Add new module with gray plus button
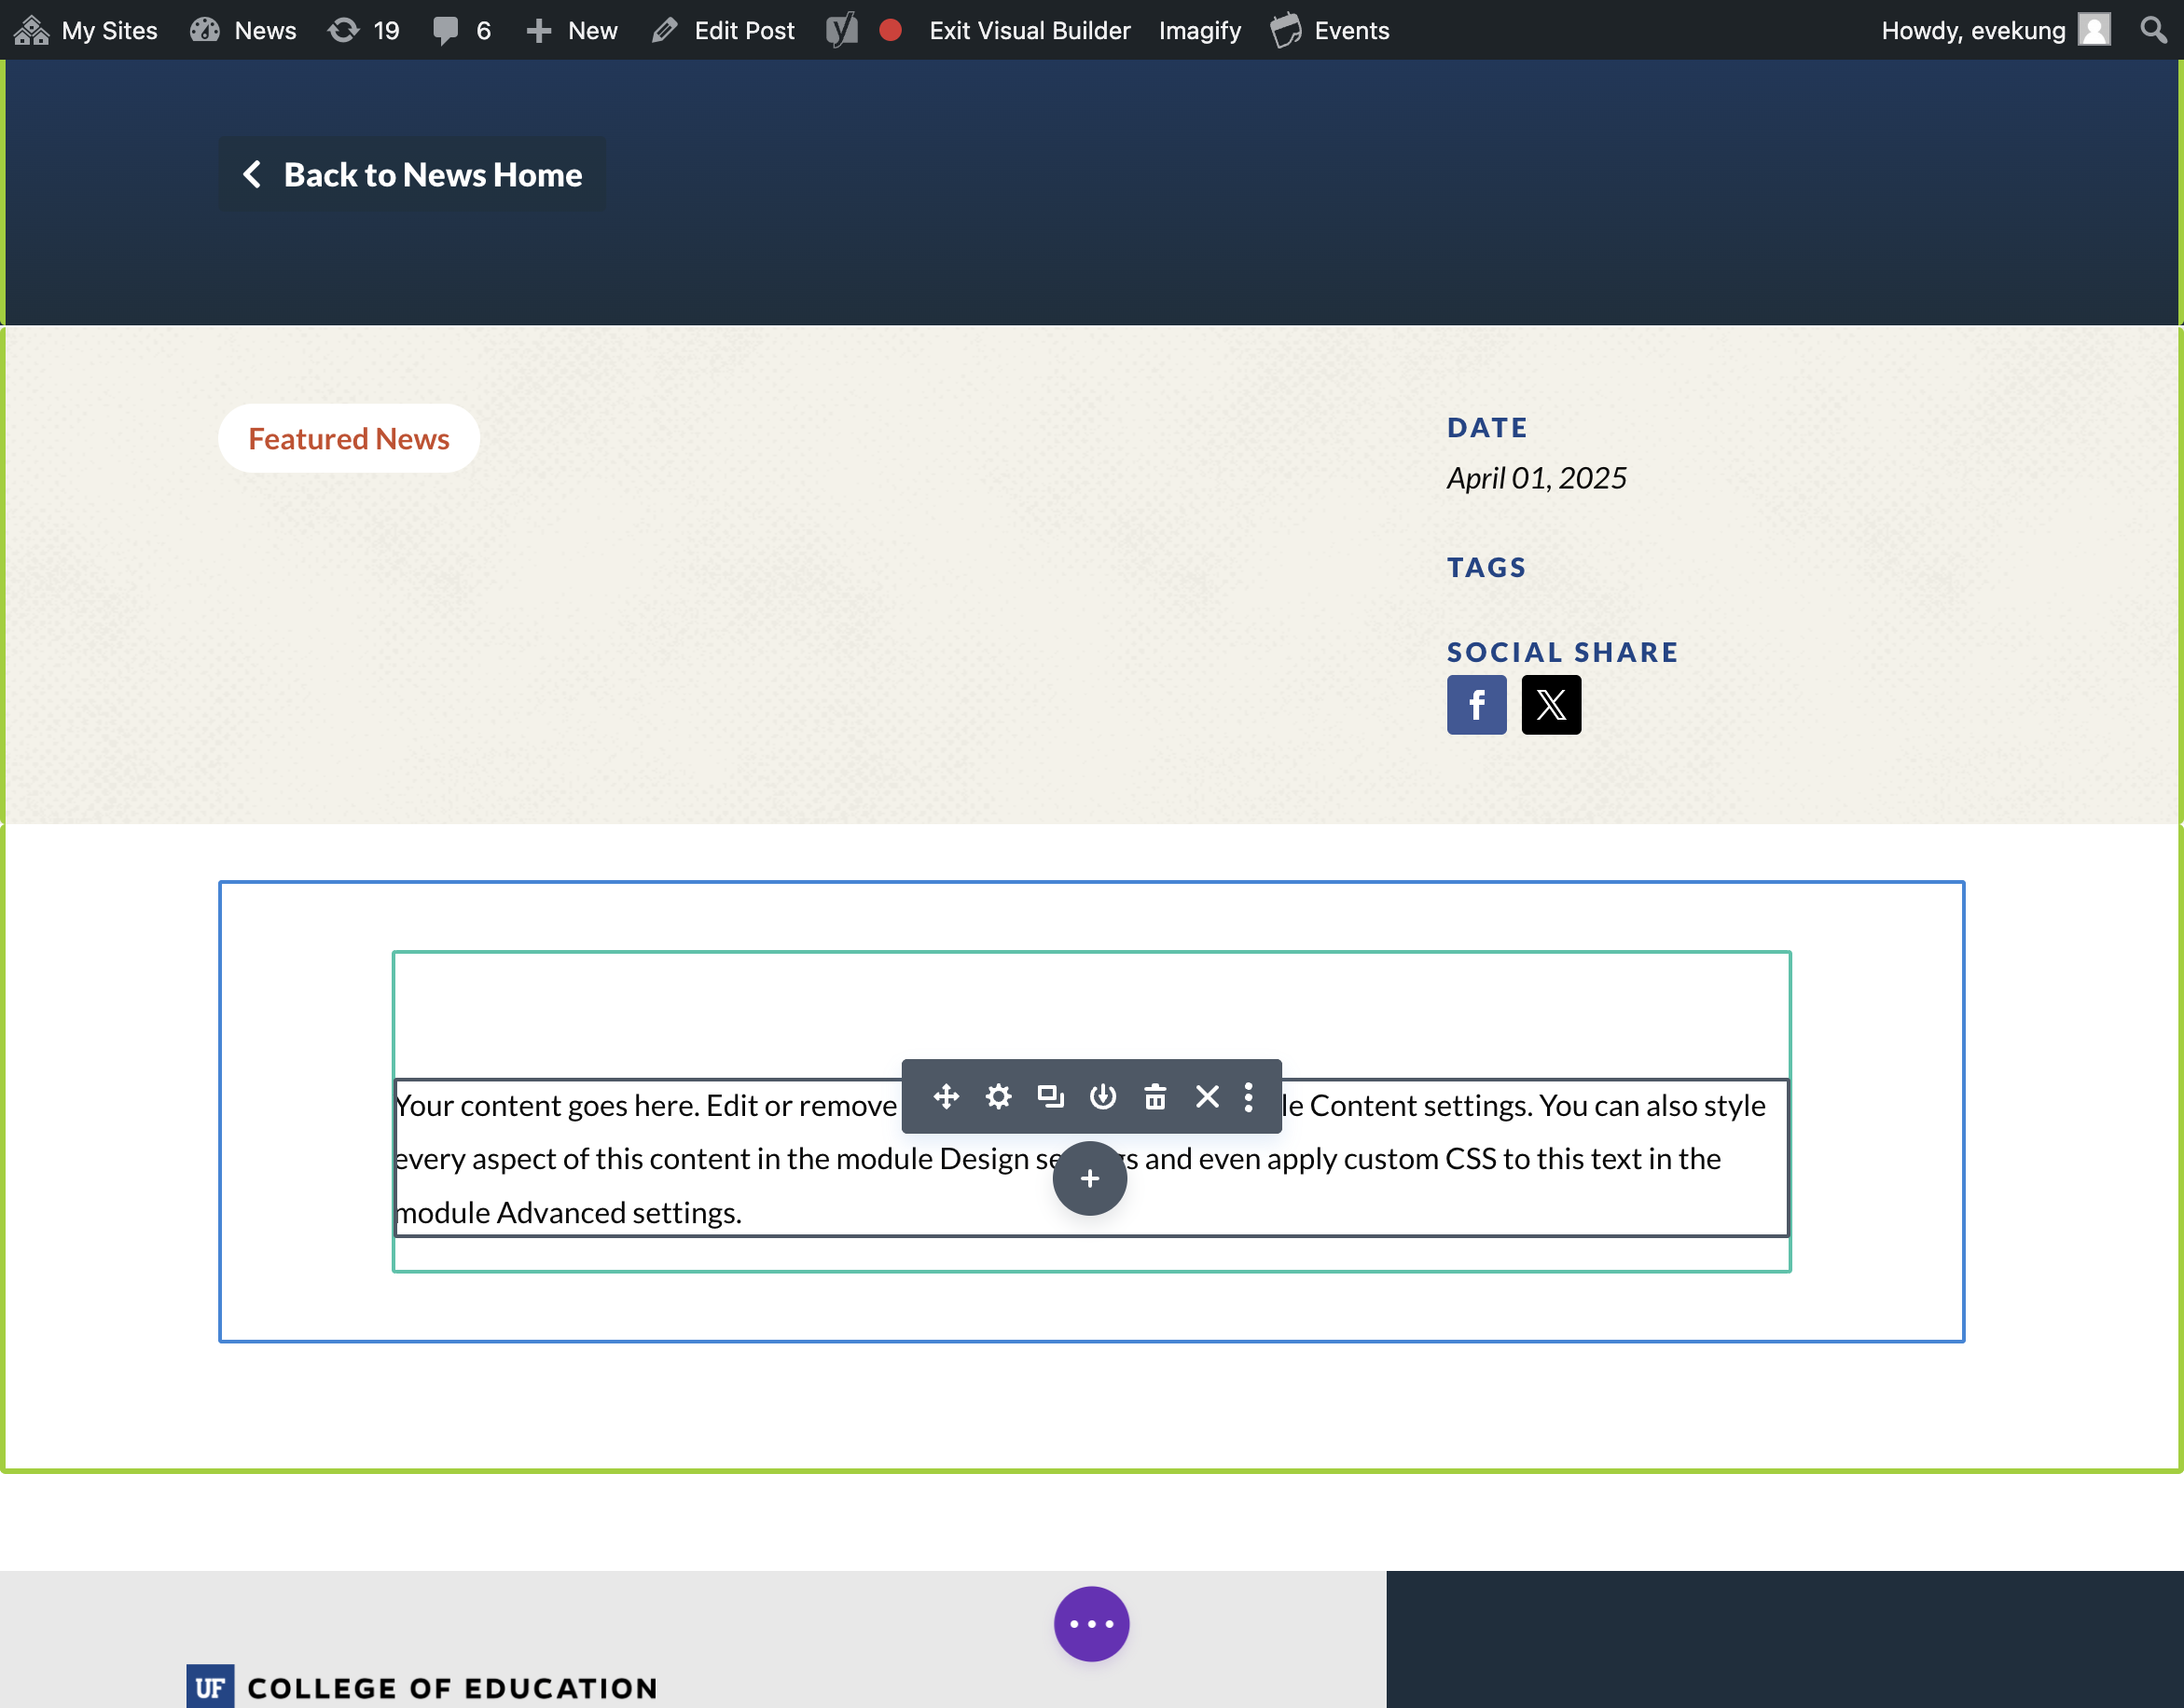Screen dimensions: 2184x1708 (x=1090, y=1178)
